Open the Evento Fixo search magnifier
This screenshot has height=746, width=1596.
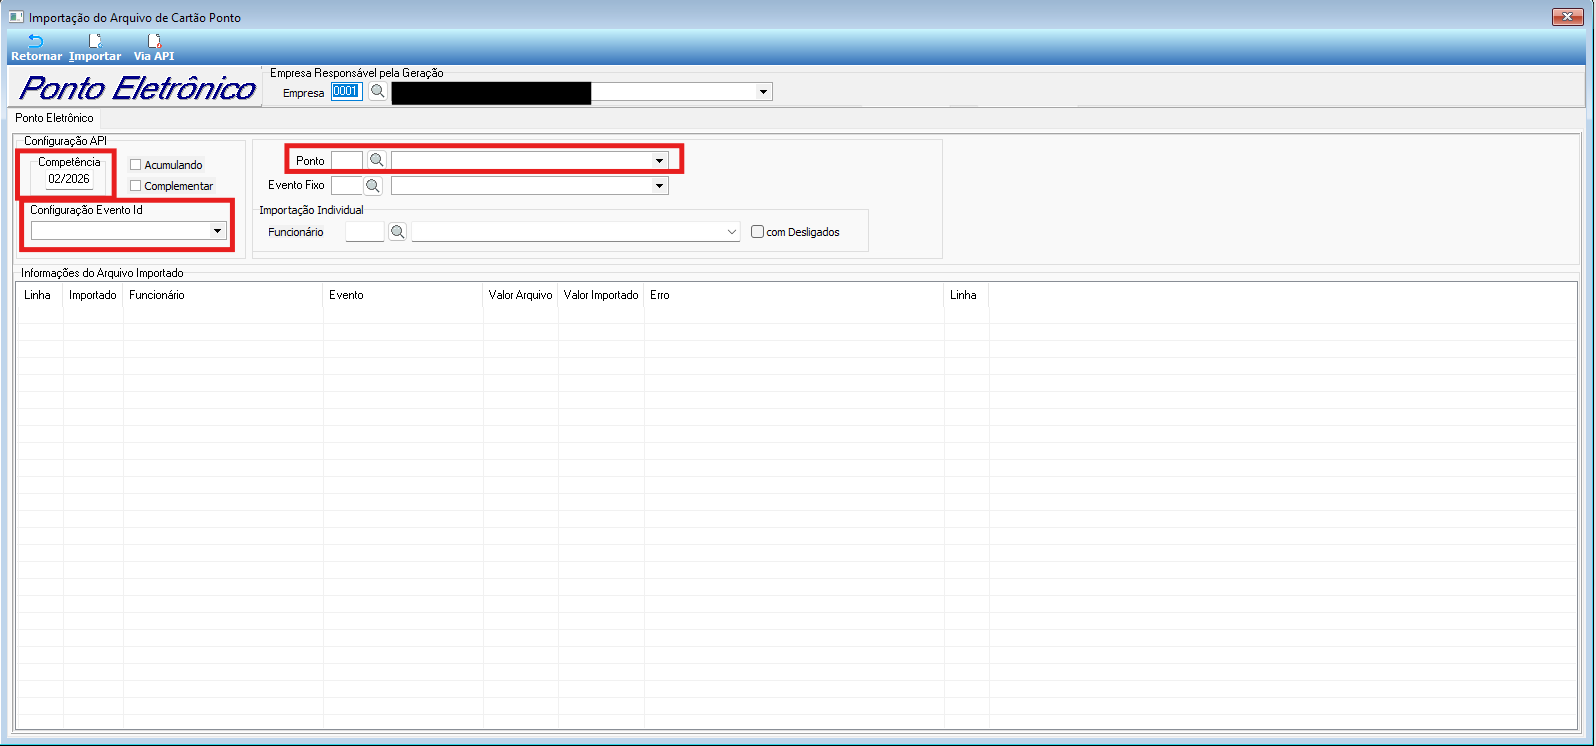(x=373, y=186)
